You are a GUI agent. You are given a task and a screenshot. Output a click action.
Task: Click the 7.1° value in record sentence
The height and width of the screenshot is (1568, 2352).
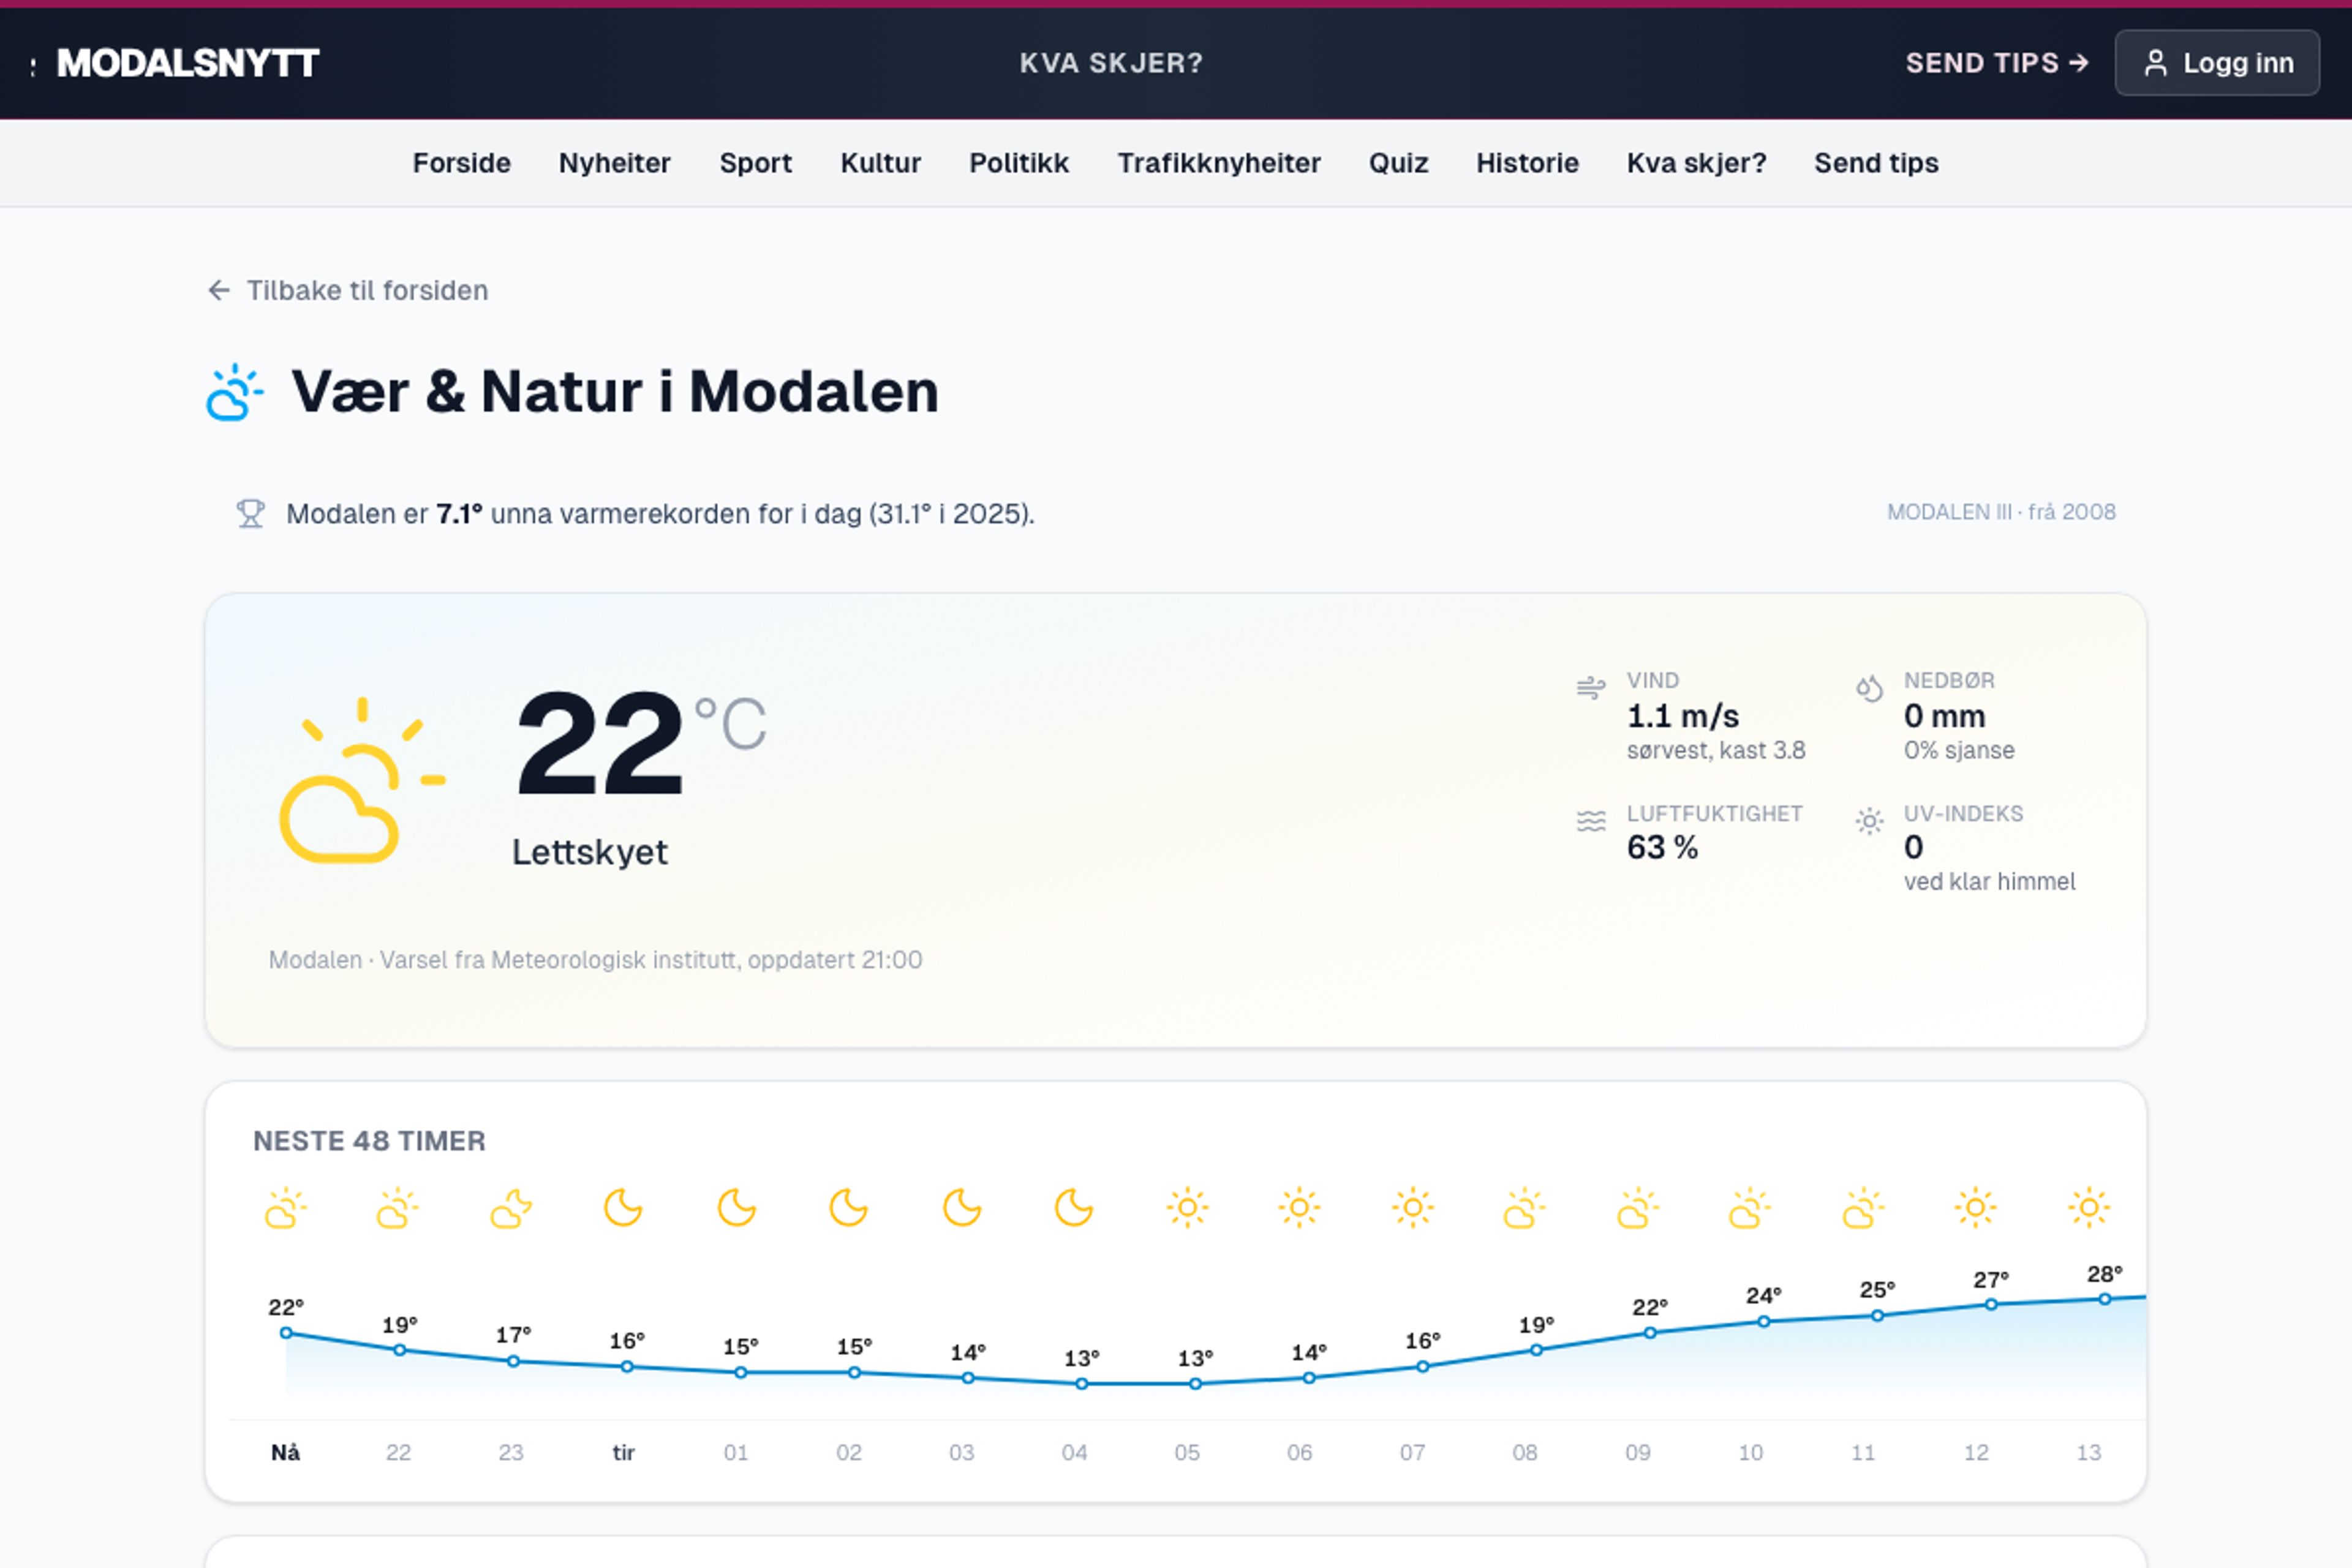(x=459, y=514)
